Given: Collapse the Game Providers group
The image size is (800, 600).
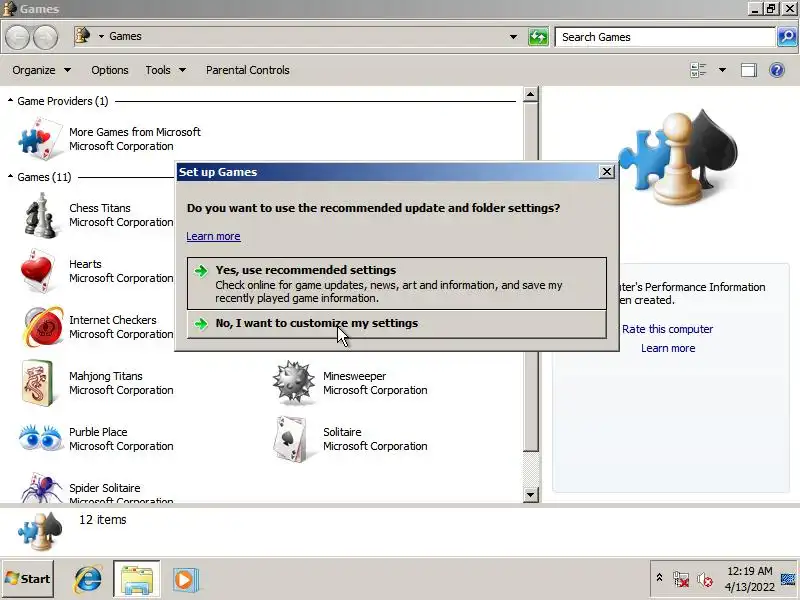Looking at the screenshot, I should (x=10, y=101).
